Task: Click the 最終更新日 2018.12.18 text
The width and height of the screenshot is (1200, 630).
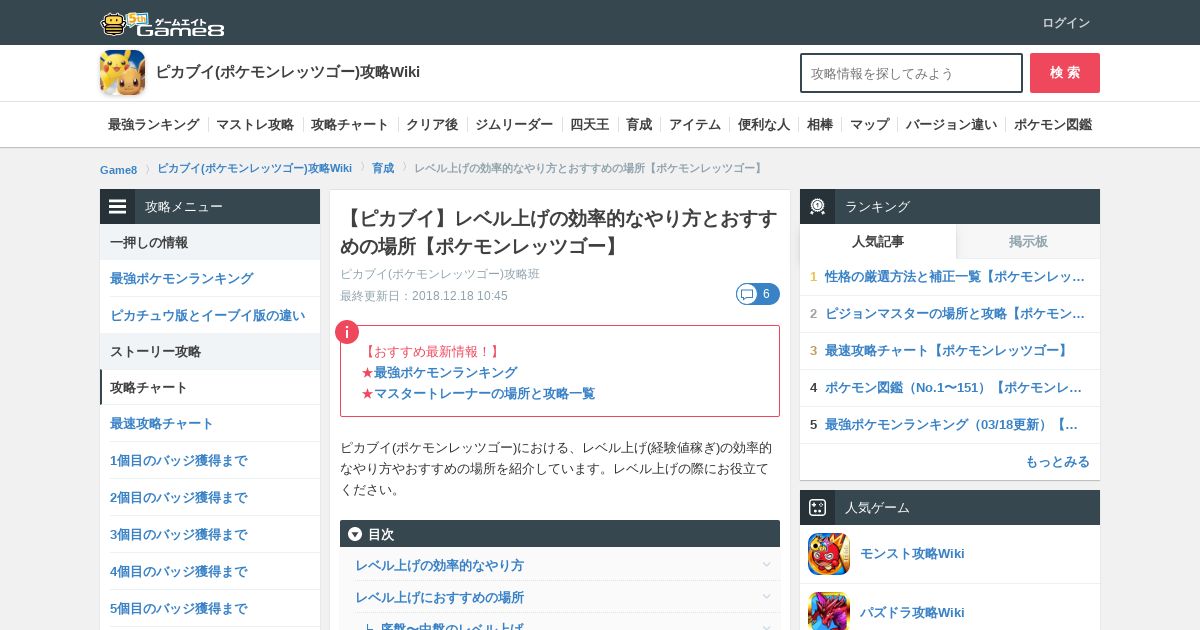Action: pyautogui.click(x=424, y=296)
